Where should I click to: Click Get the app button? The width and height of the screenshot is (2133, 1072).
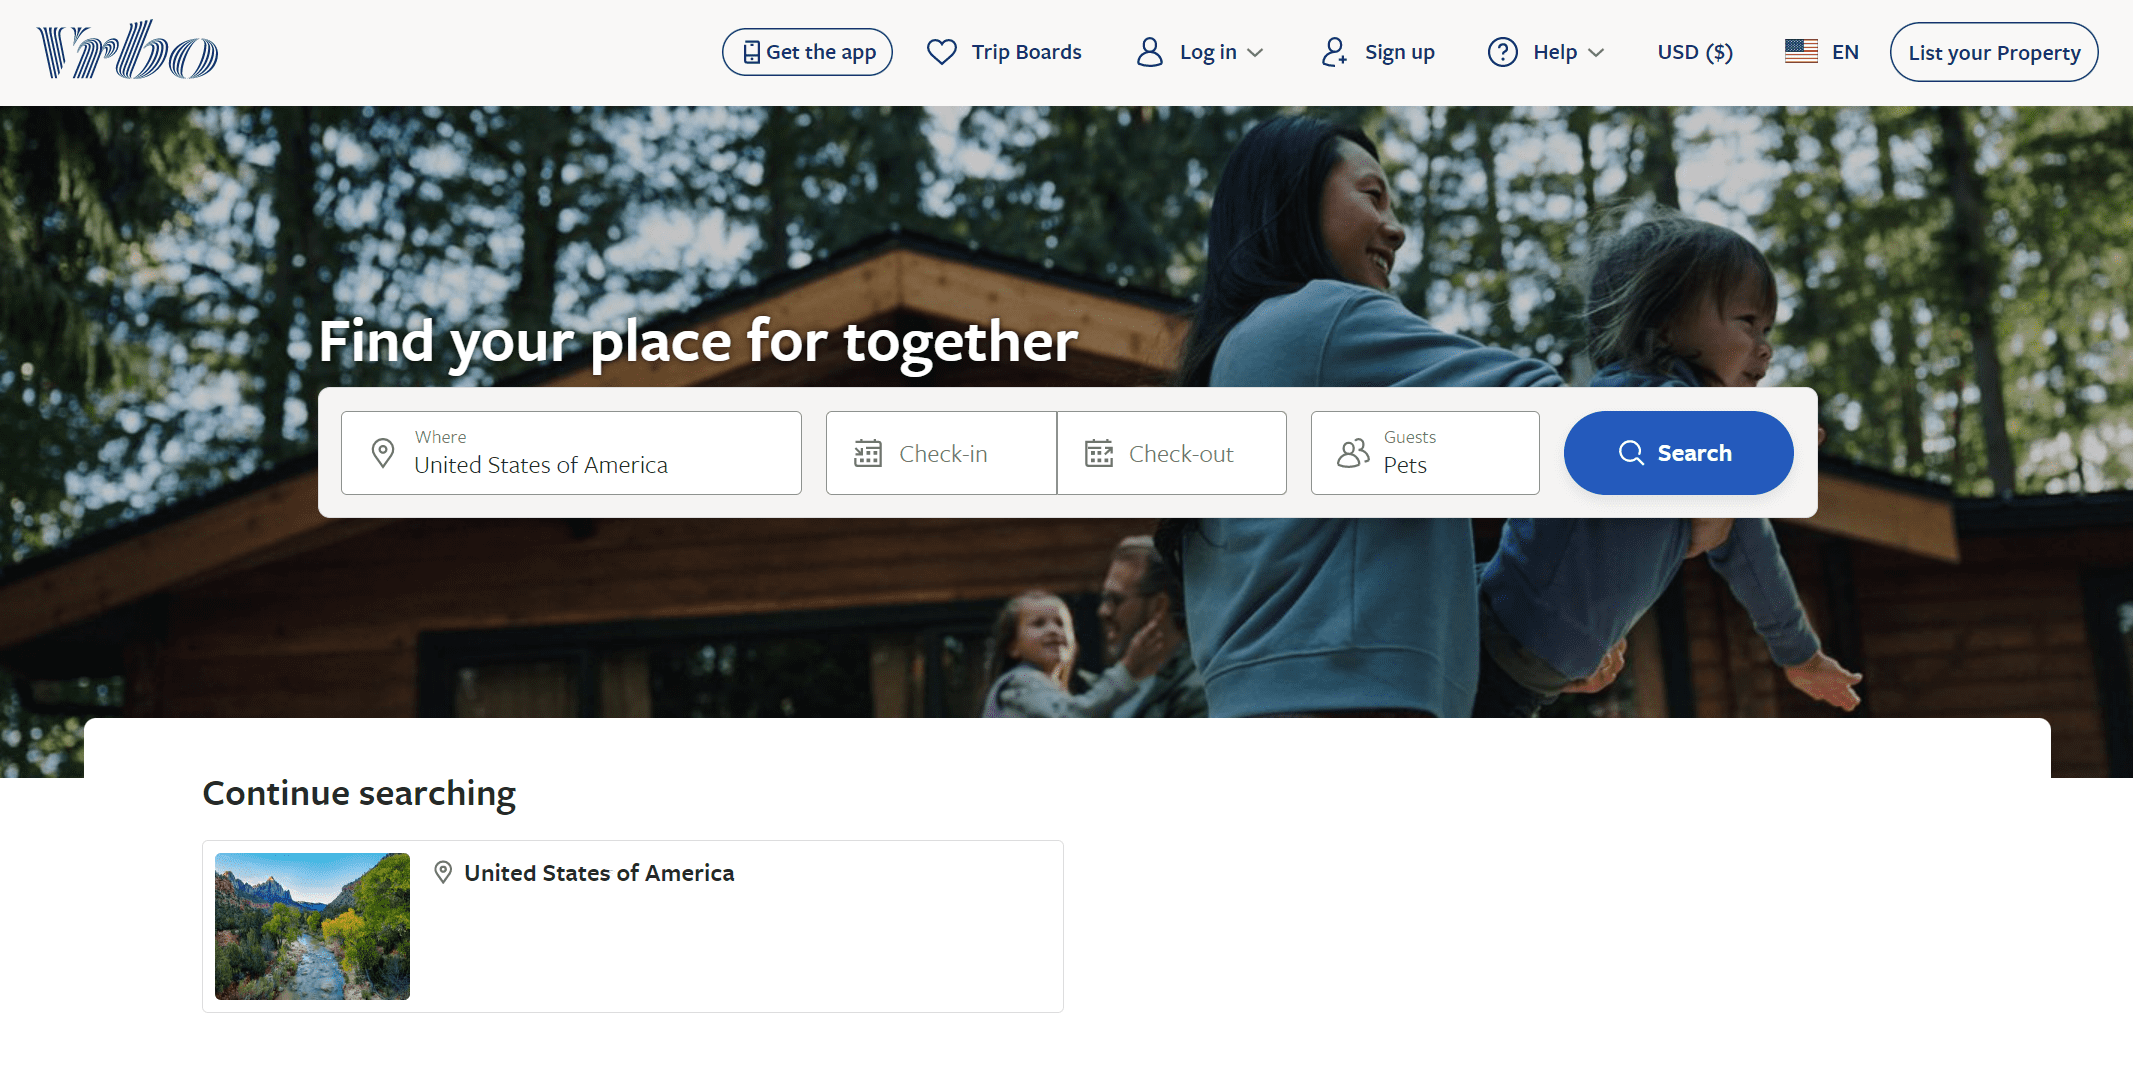(807, 52)
